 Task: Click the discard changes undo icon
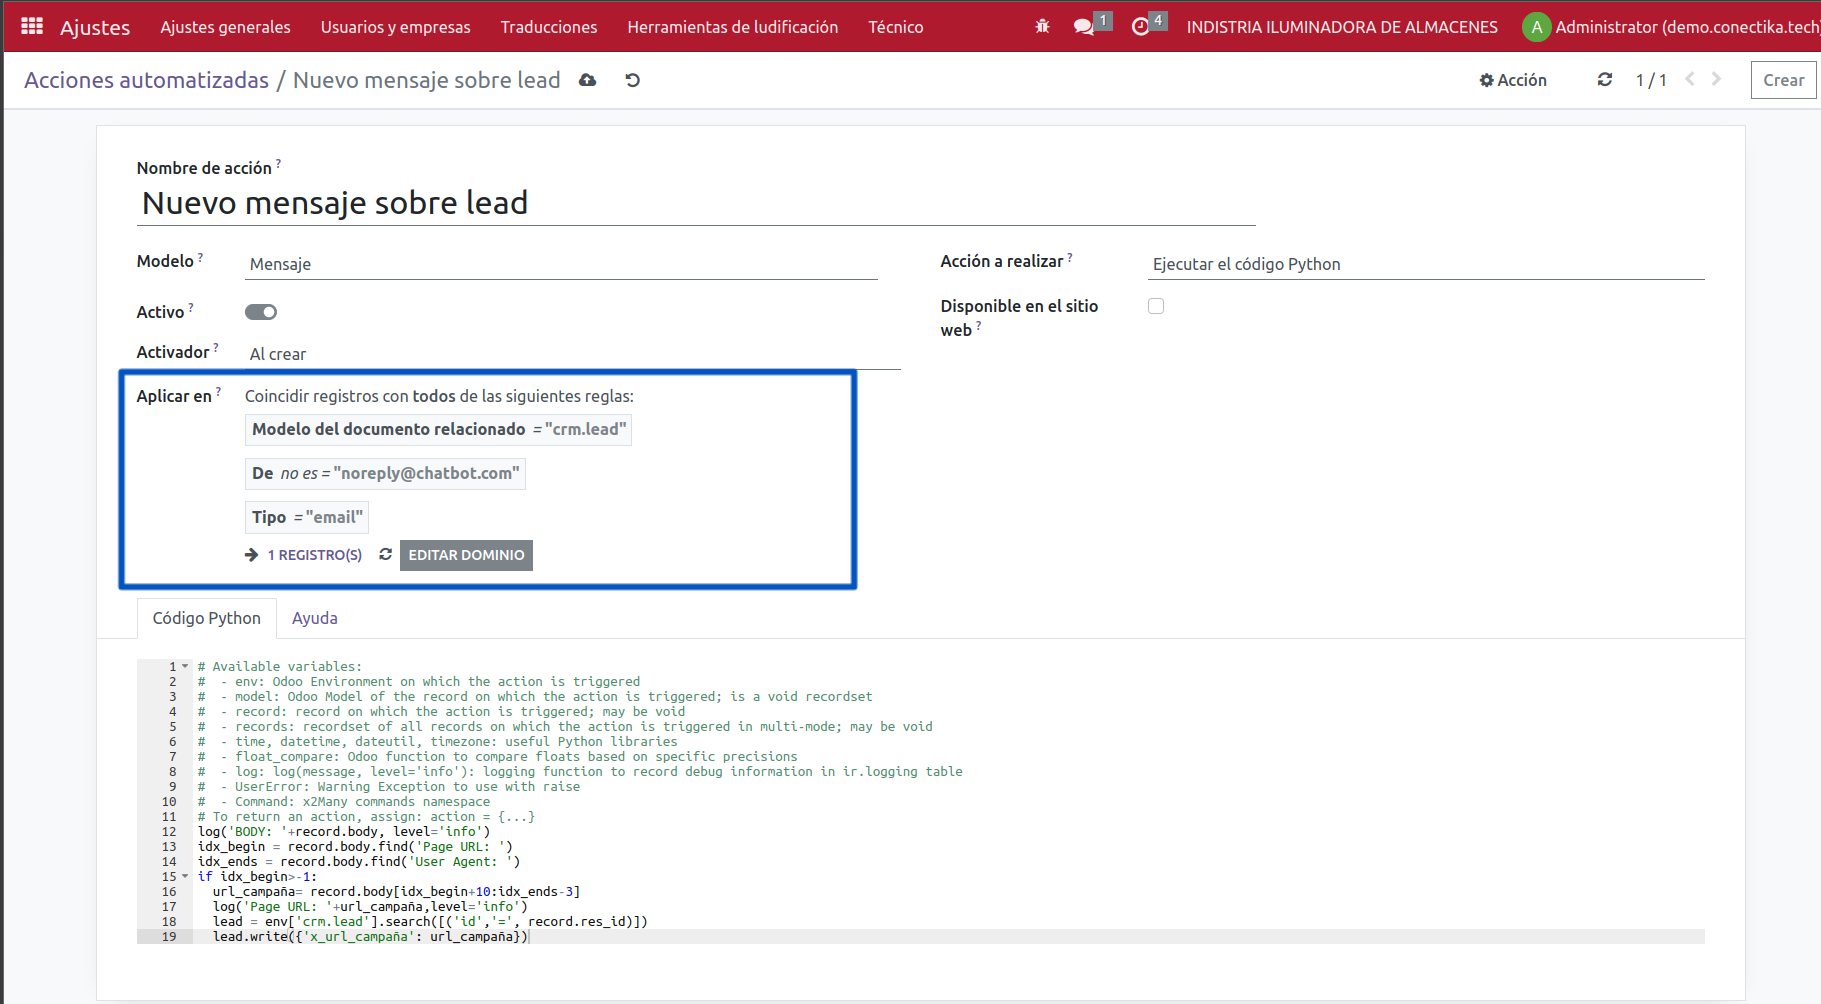632,80
